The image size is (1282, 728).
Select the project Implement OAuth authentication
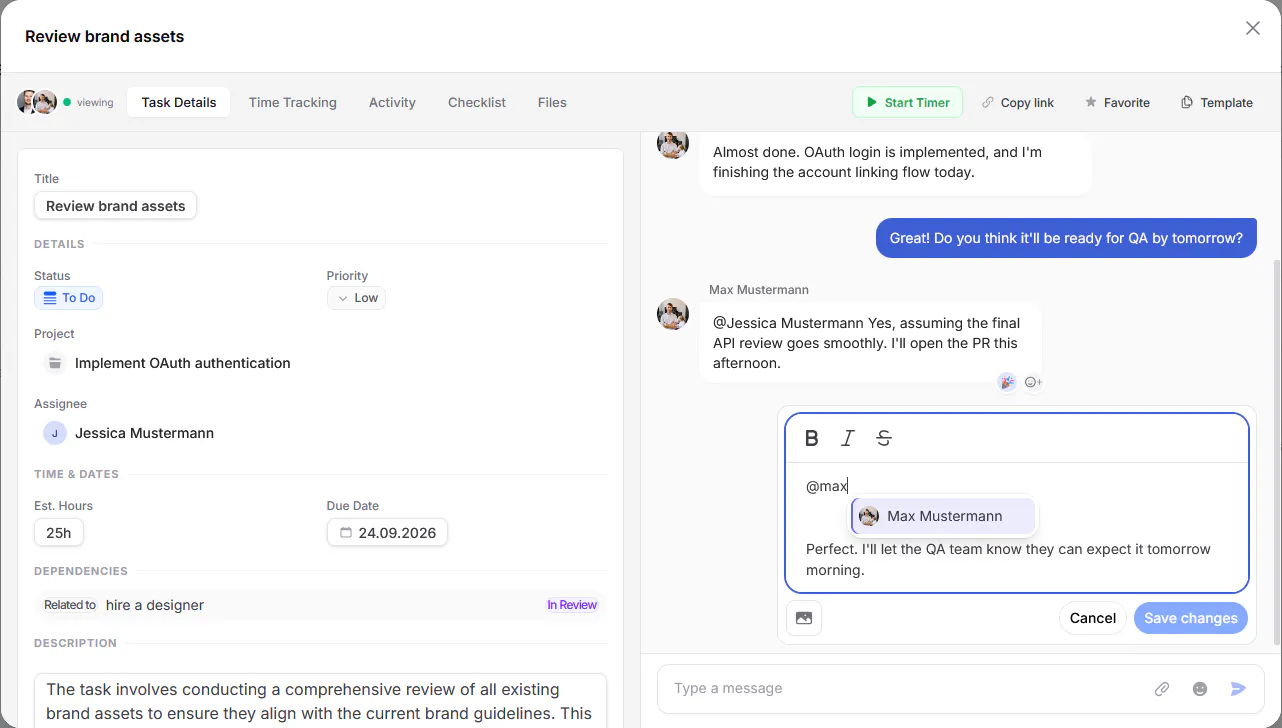183,363
